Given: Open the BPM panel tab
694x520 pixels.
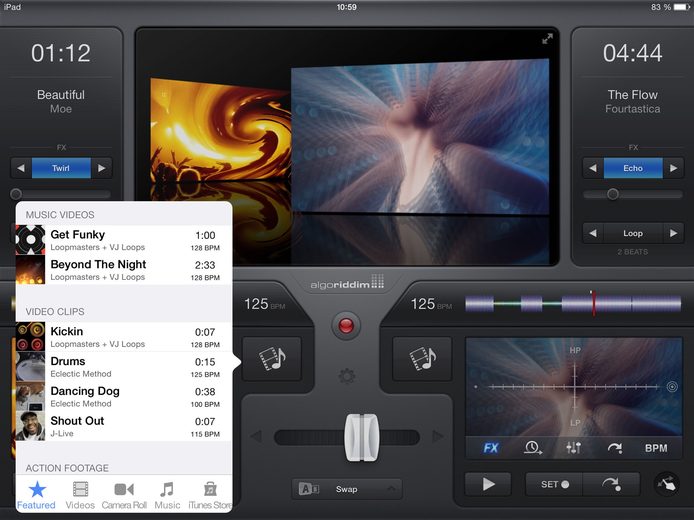Looking at the screenshot, I should (656, 448).
